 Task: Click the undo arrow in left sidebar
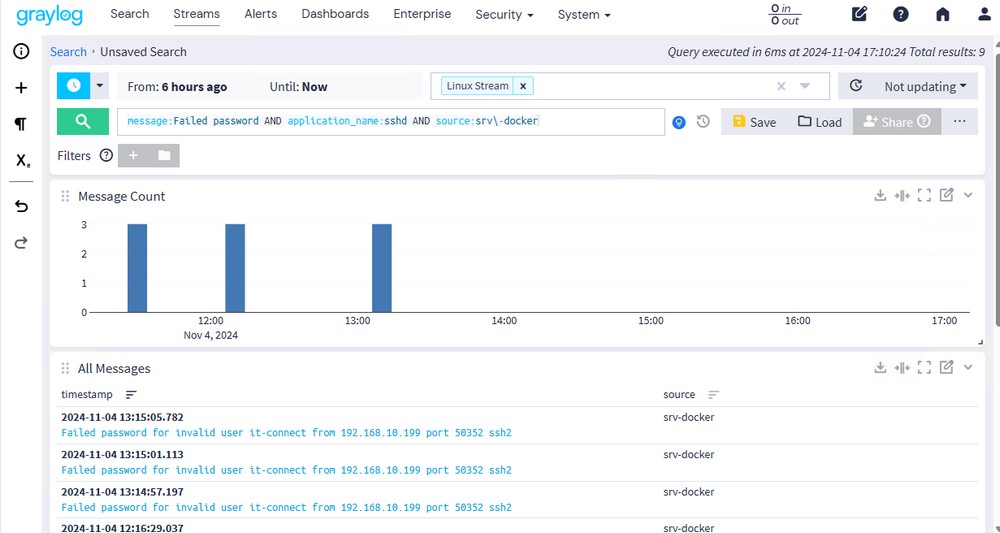tap(21, 206)
